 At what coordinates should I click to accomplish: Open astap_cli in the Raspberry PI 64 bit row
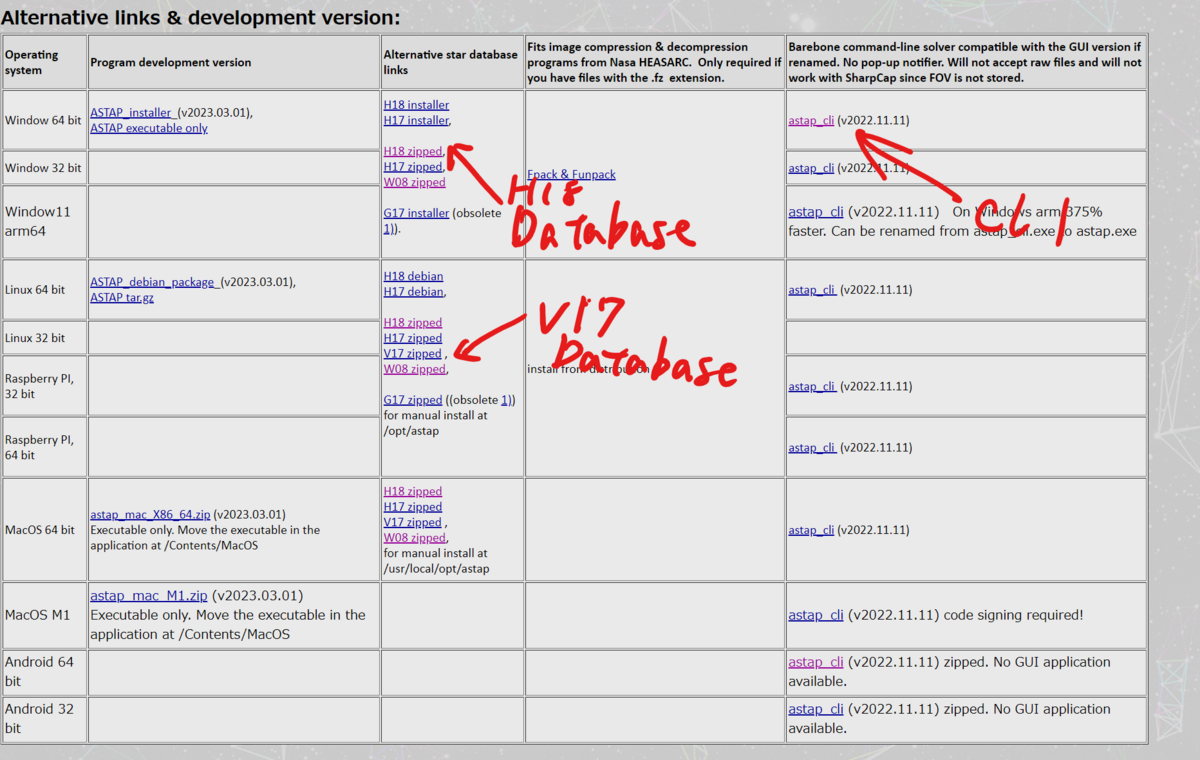(811, 448)
